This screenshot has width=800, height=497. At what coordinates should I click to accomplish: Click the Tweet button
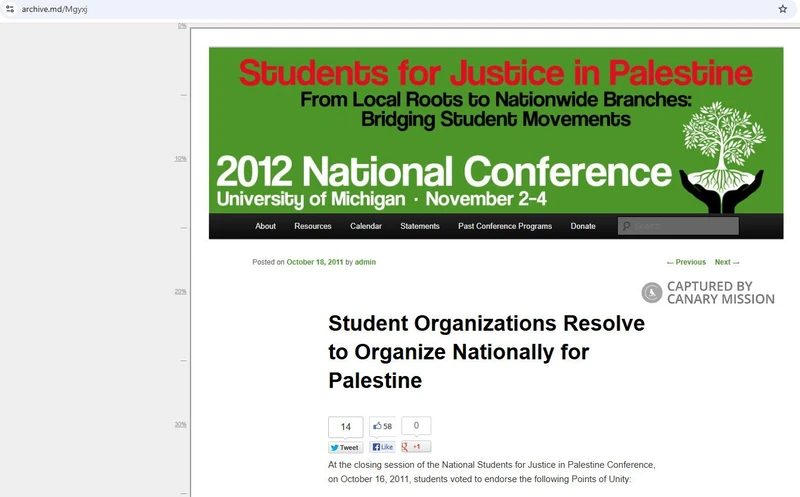(345, 448)
